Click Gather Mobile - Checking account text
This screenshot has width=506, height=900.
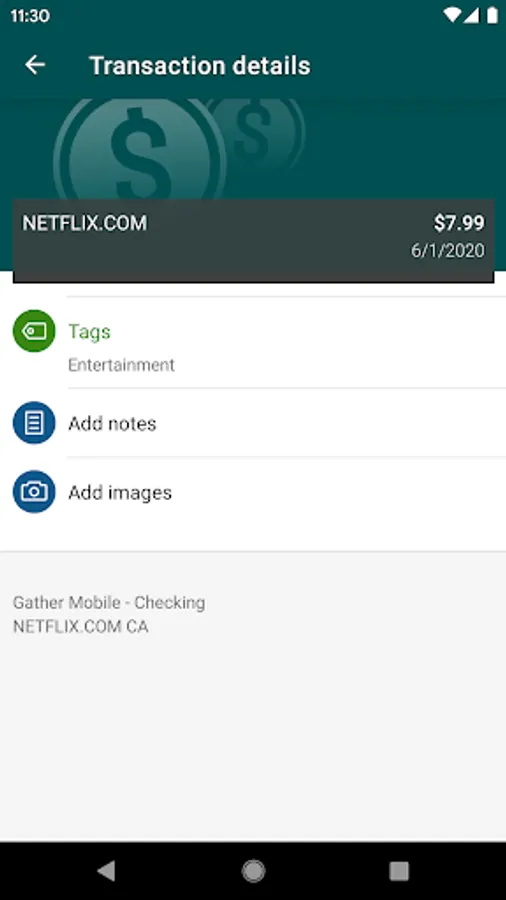(109, 603)
